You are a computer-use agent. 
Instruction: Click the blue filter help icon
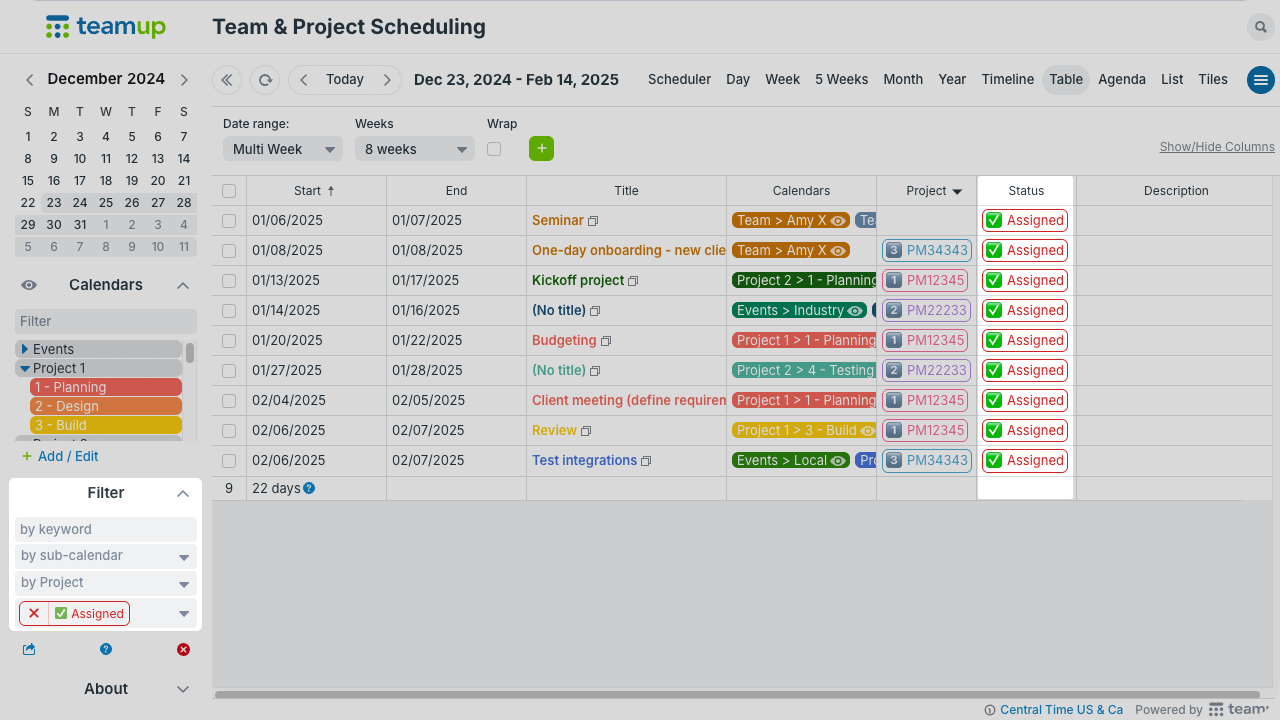coord(106,649)
